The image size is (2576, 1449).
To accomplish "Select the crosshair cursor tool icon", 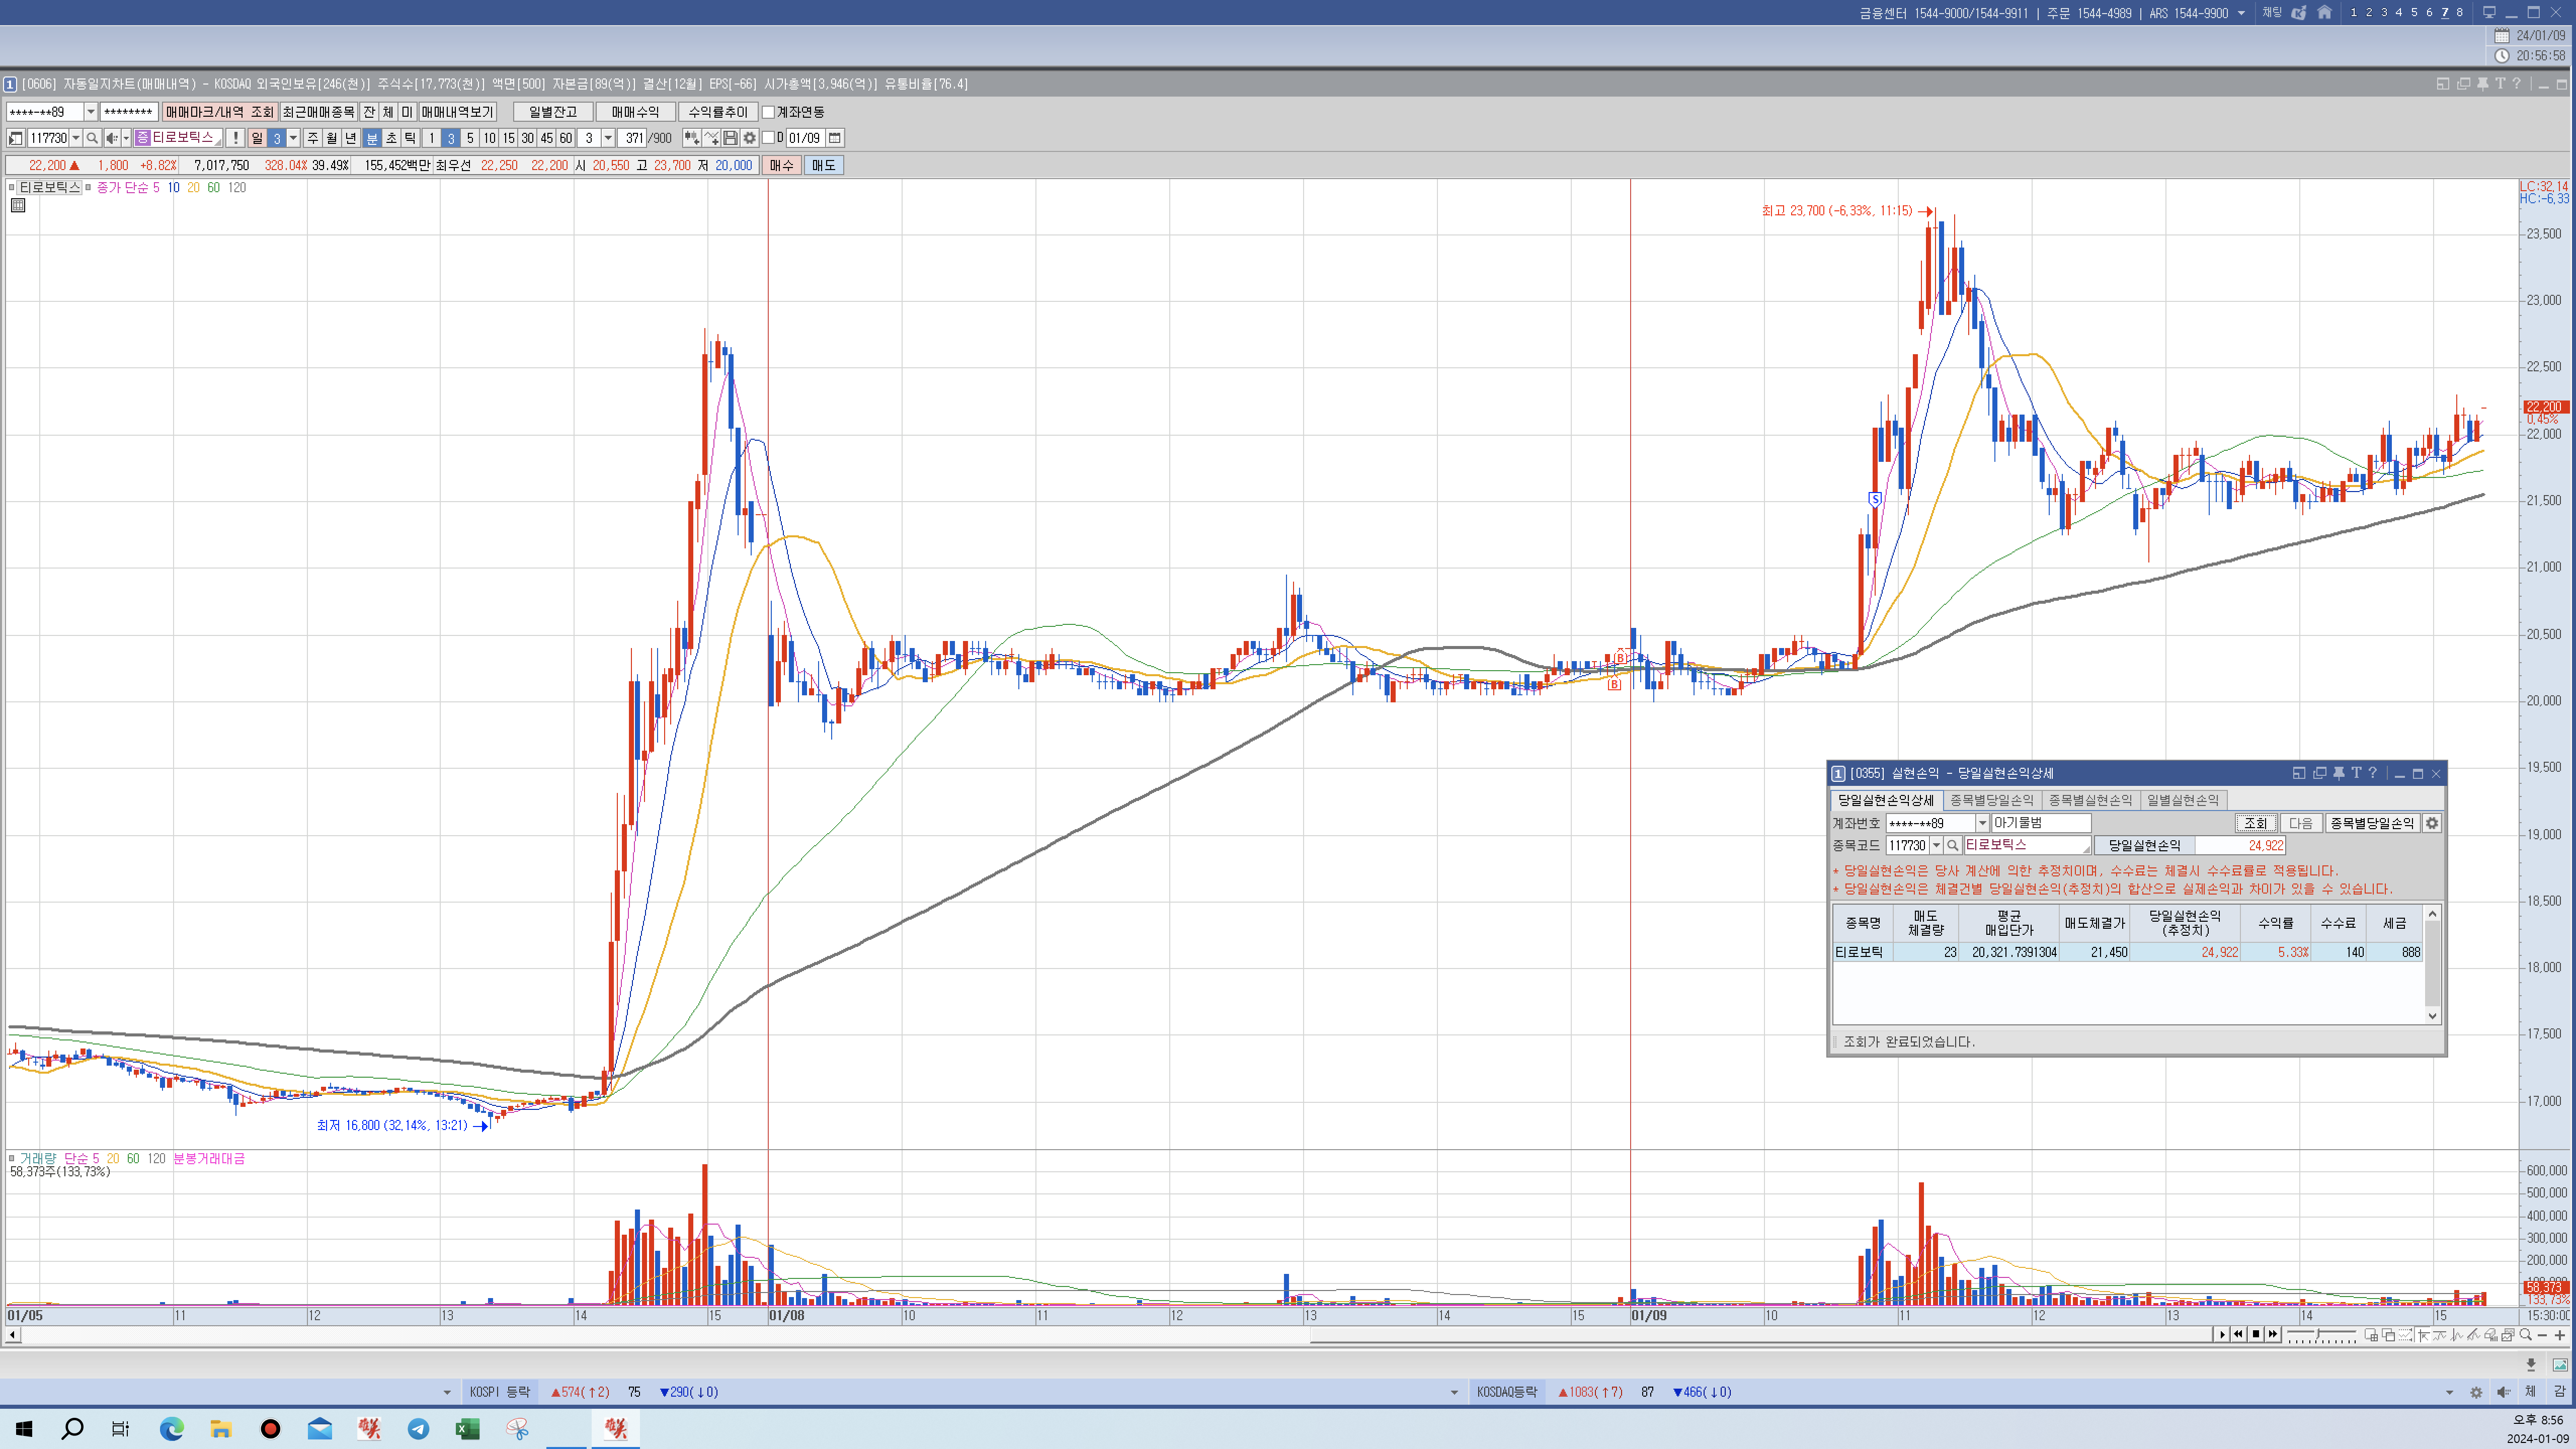I will point(2423,1335).
